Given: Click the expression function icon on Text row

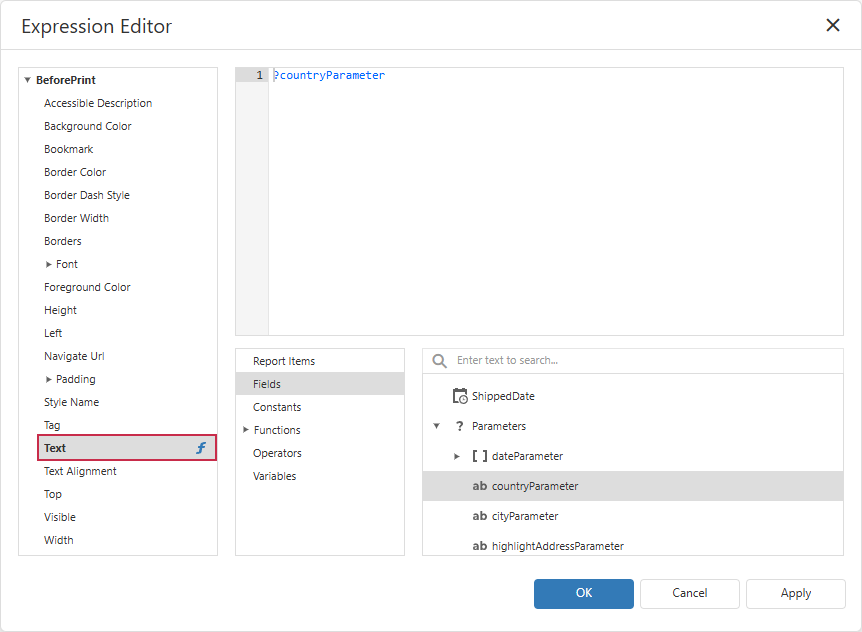Looking at the screenshot, I should [201, 448].
